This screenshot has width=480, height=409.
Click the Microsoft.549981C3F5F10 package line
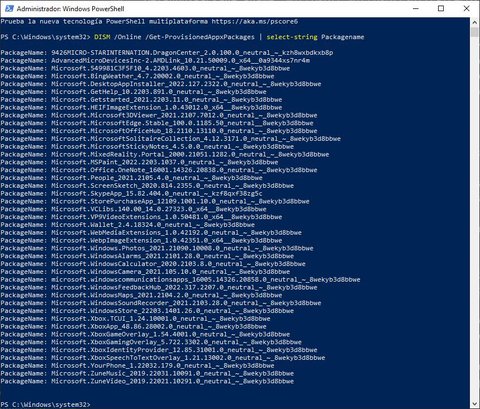(x=145, y=68)
